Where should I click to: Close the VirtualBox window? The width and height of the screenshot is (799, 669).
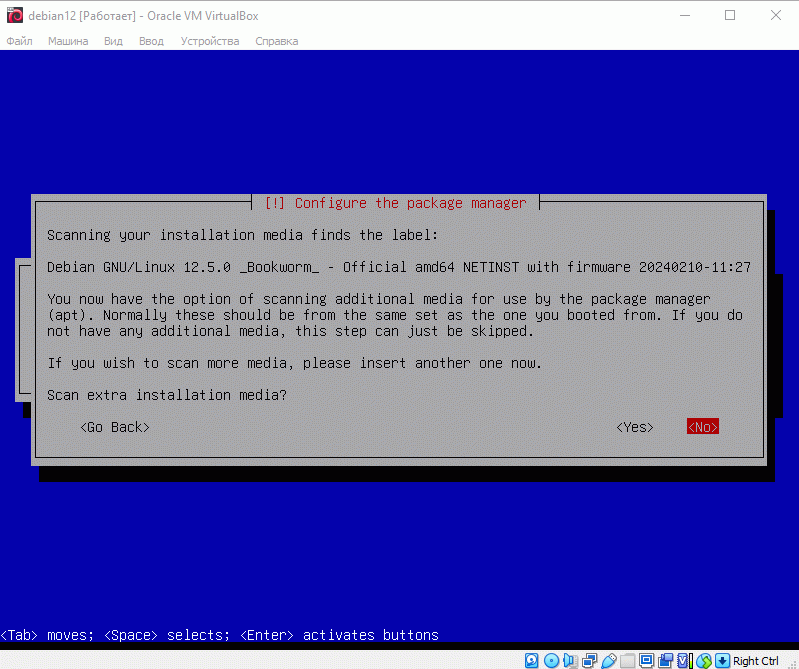point(776,15)
